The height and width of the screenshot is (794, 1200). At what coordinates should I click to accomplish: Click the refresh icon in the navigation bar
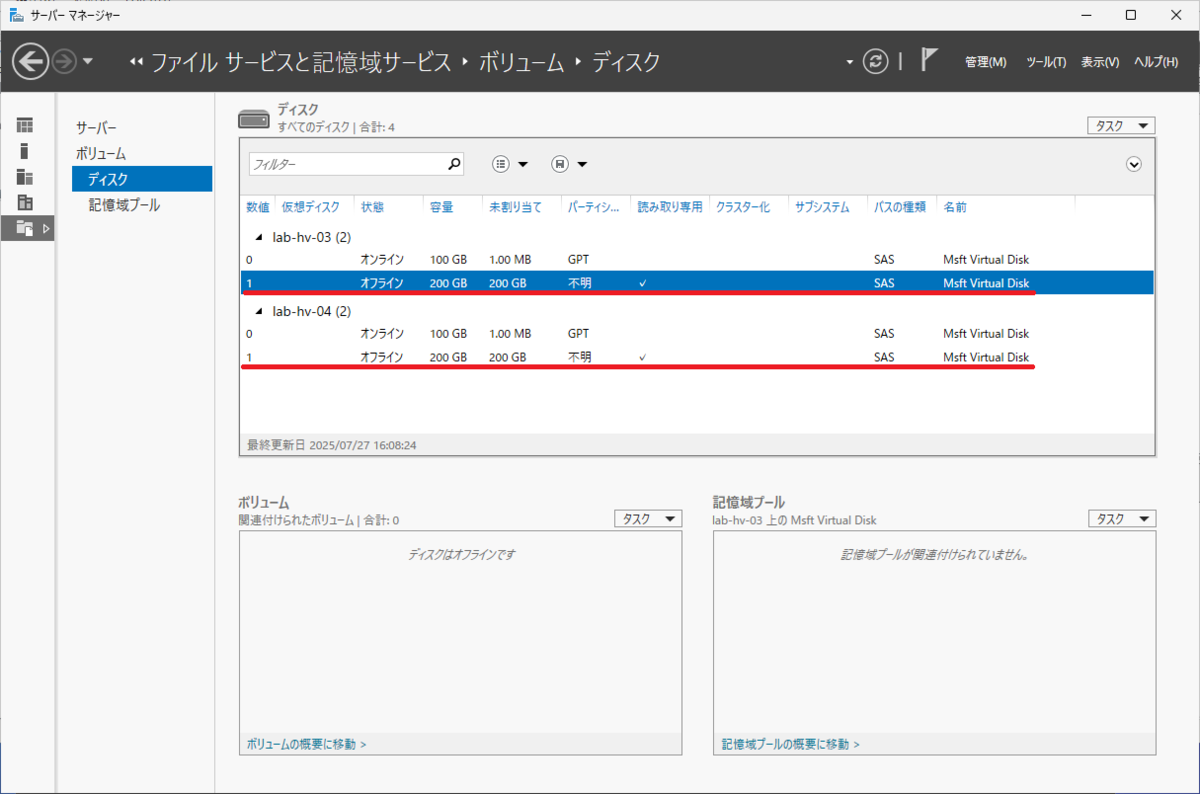click(x=876, y=61)
